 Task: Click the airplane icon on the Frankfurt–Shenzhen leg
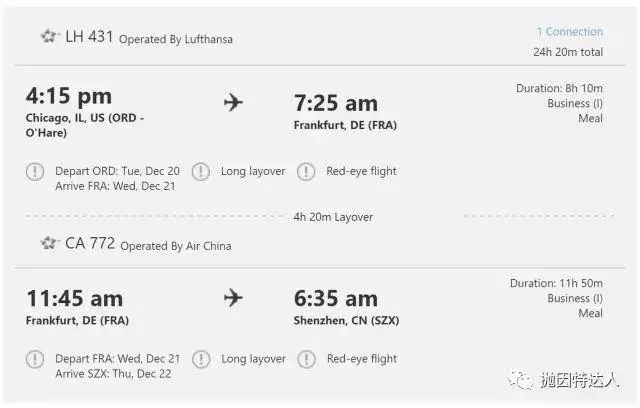[233, 298]
